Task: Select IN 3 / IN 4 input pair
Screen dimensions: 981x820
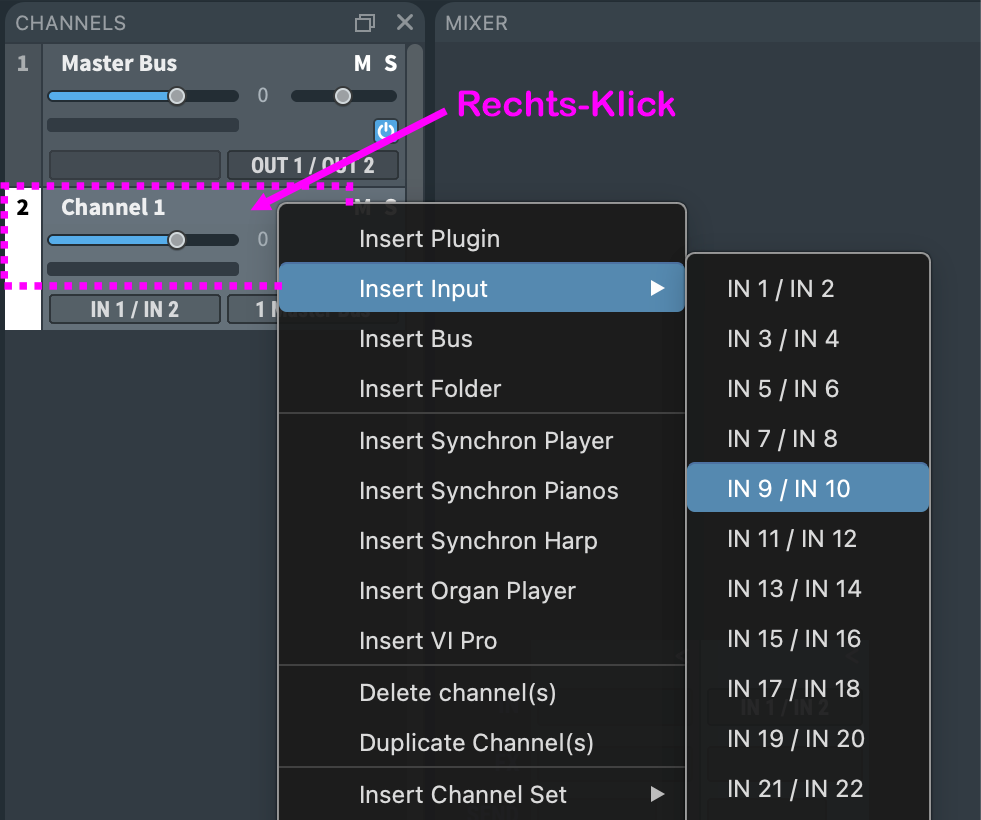Action: pos(782,339)
